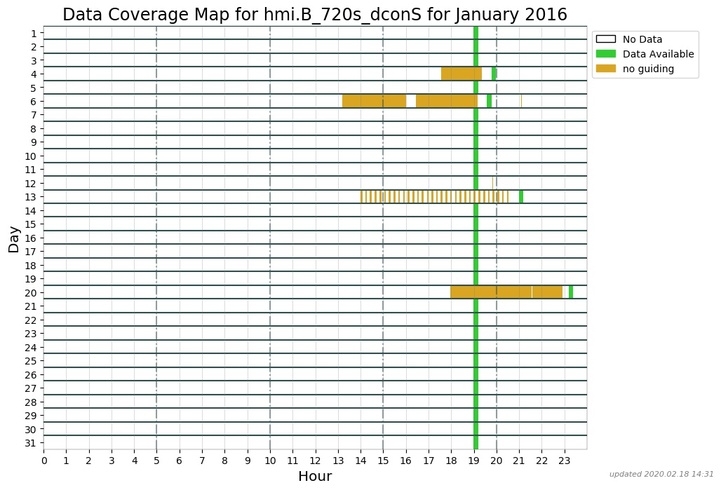Click the leftmost orange bar on day 6
Image resolution: width=721 pixels, height=490 pixels.
pyautogui.click(x=374, y=101)
